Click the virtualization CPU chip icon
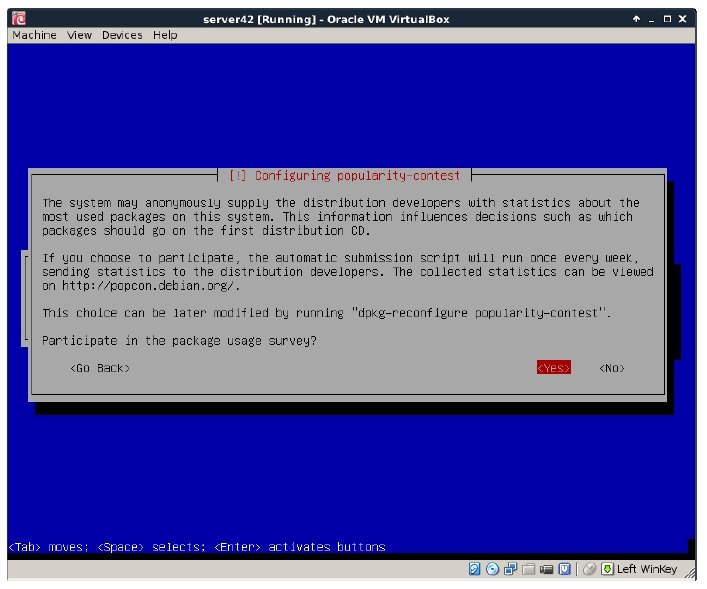 (565, 569)
